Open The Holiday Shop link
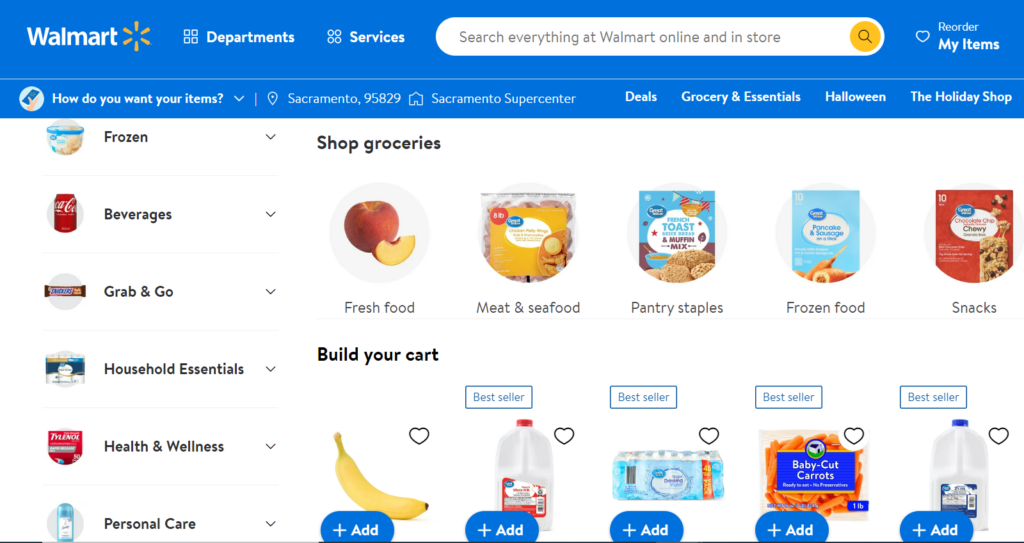 click(x=961, y=97)
